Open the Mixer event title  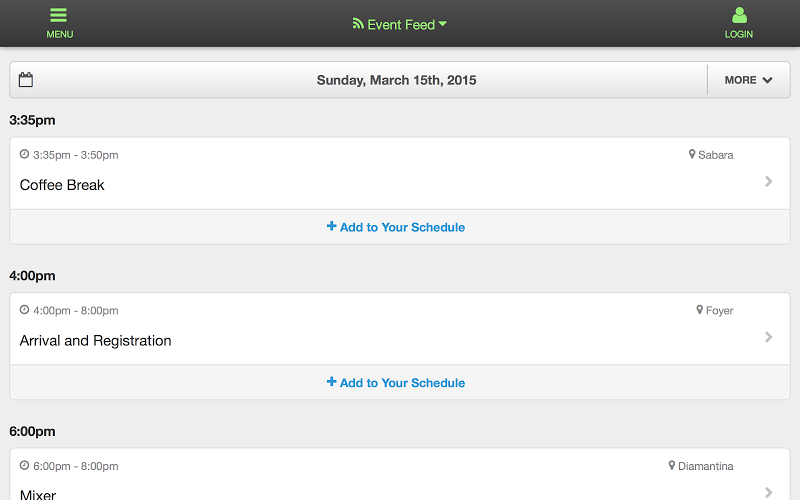click(x=38, y=494)
